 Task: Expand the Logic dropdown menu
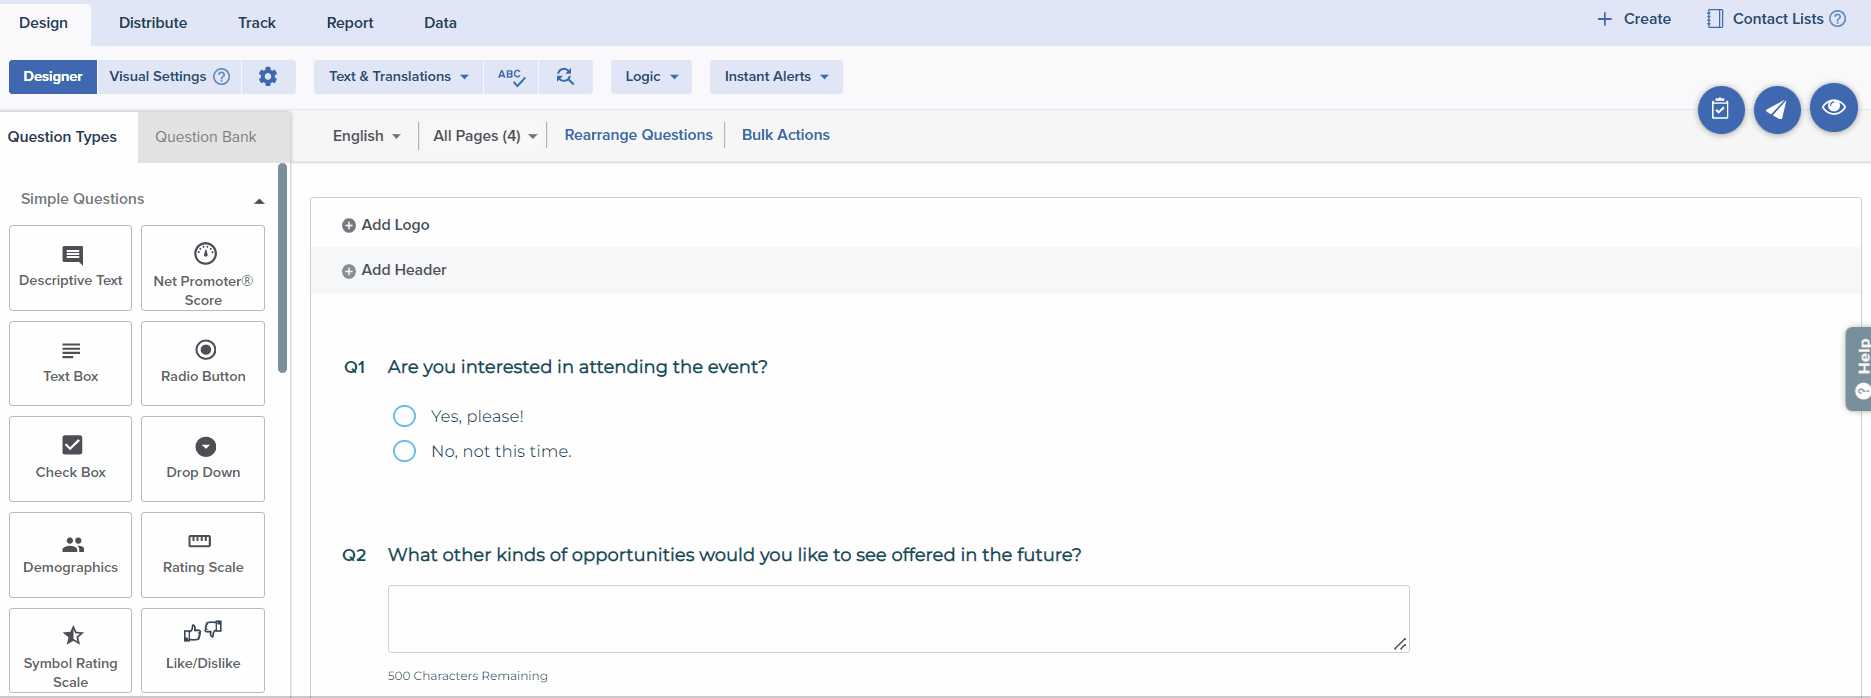651,77
